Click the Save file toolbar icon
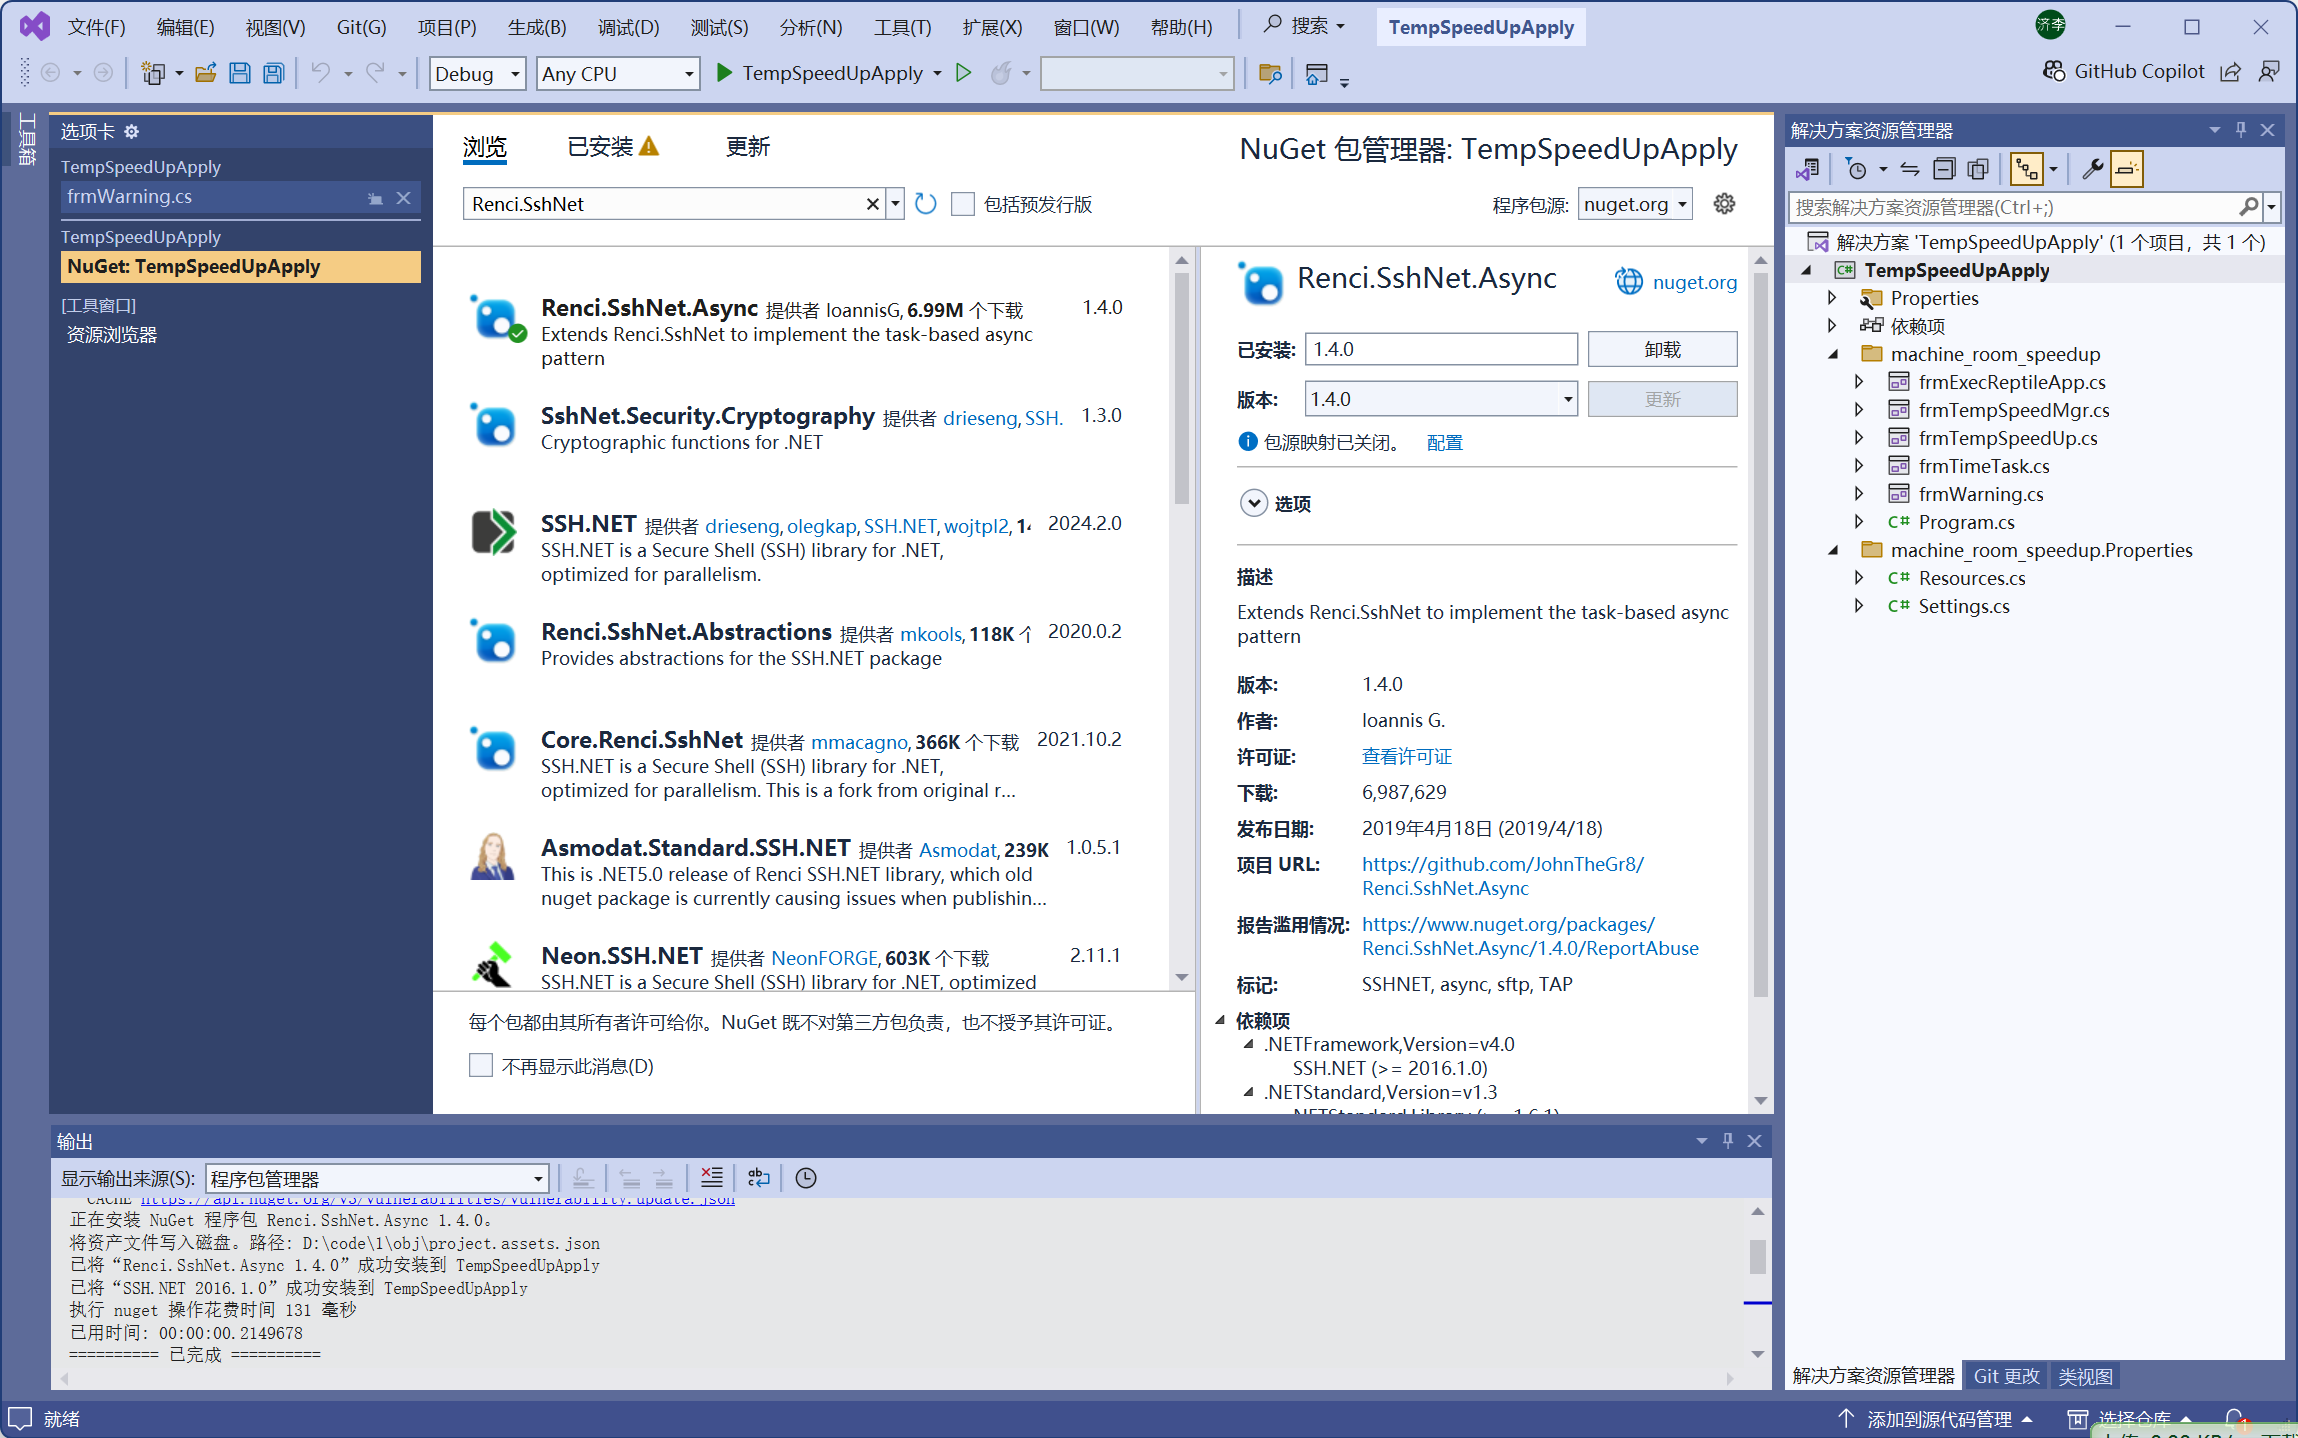This screenshot has width=2298, height=1438. pyautogui.click(x=240, y=73)
